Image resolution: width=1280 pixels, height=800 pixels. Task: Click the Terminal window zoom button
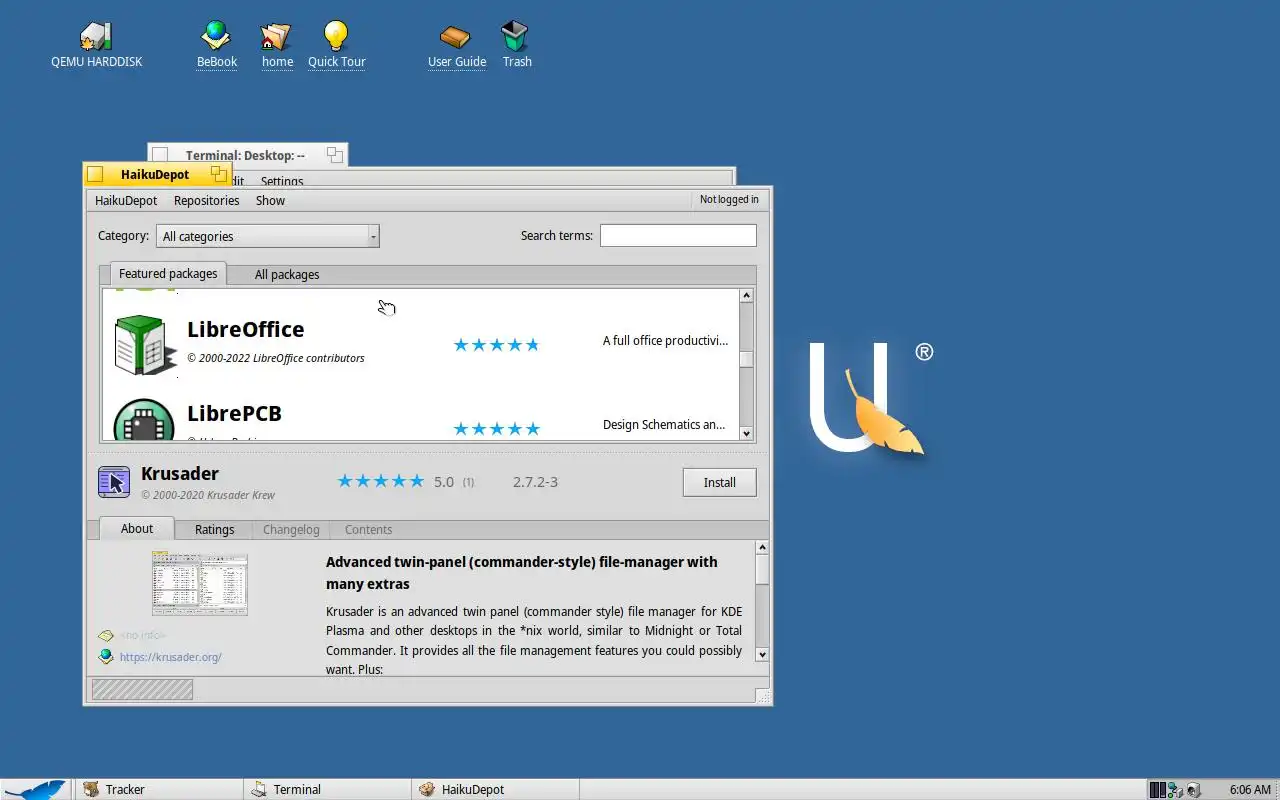tap(335, 155)
